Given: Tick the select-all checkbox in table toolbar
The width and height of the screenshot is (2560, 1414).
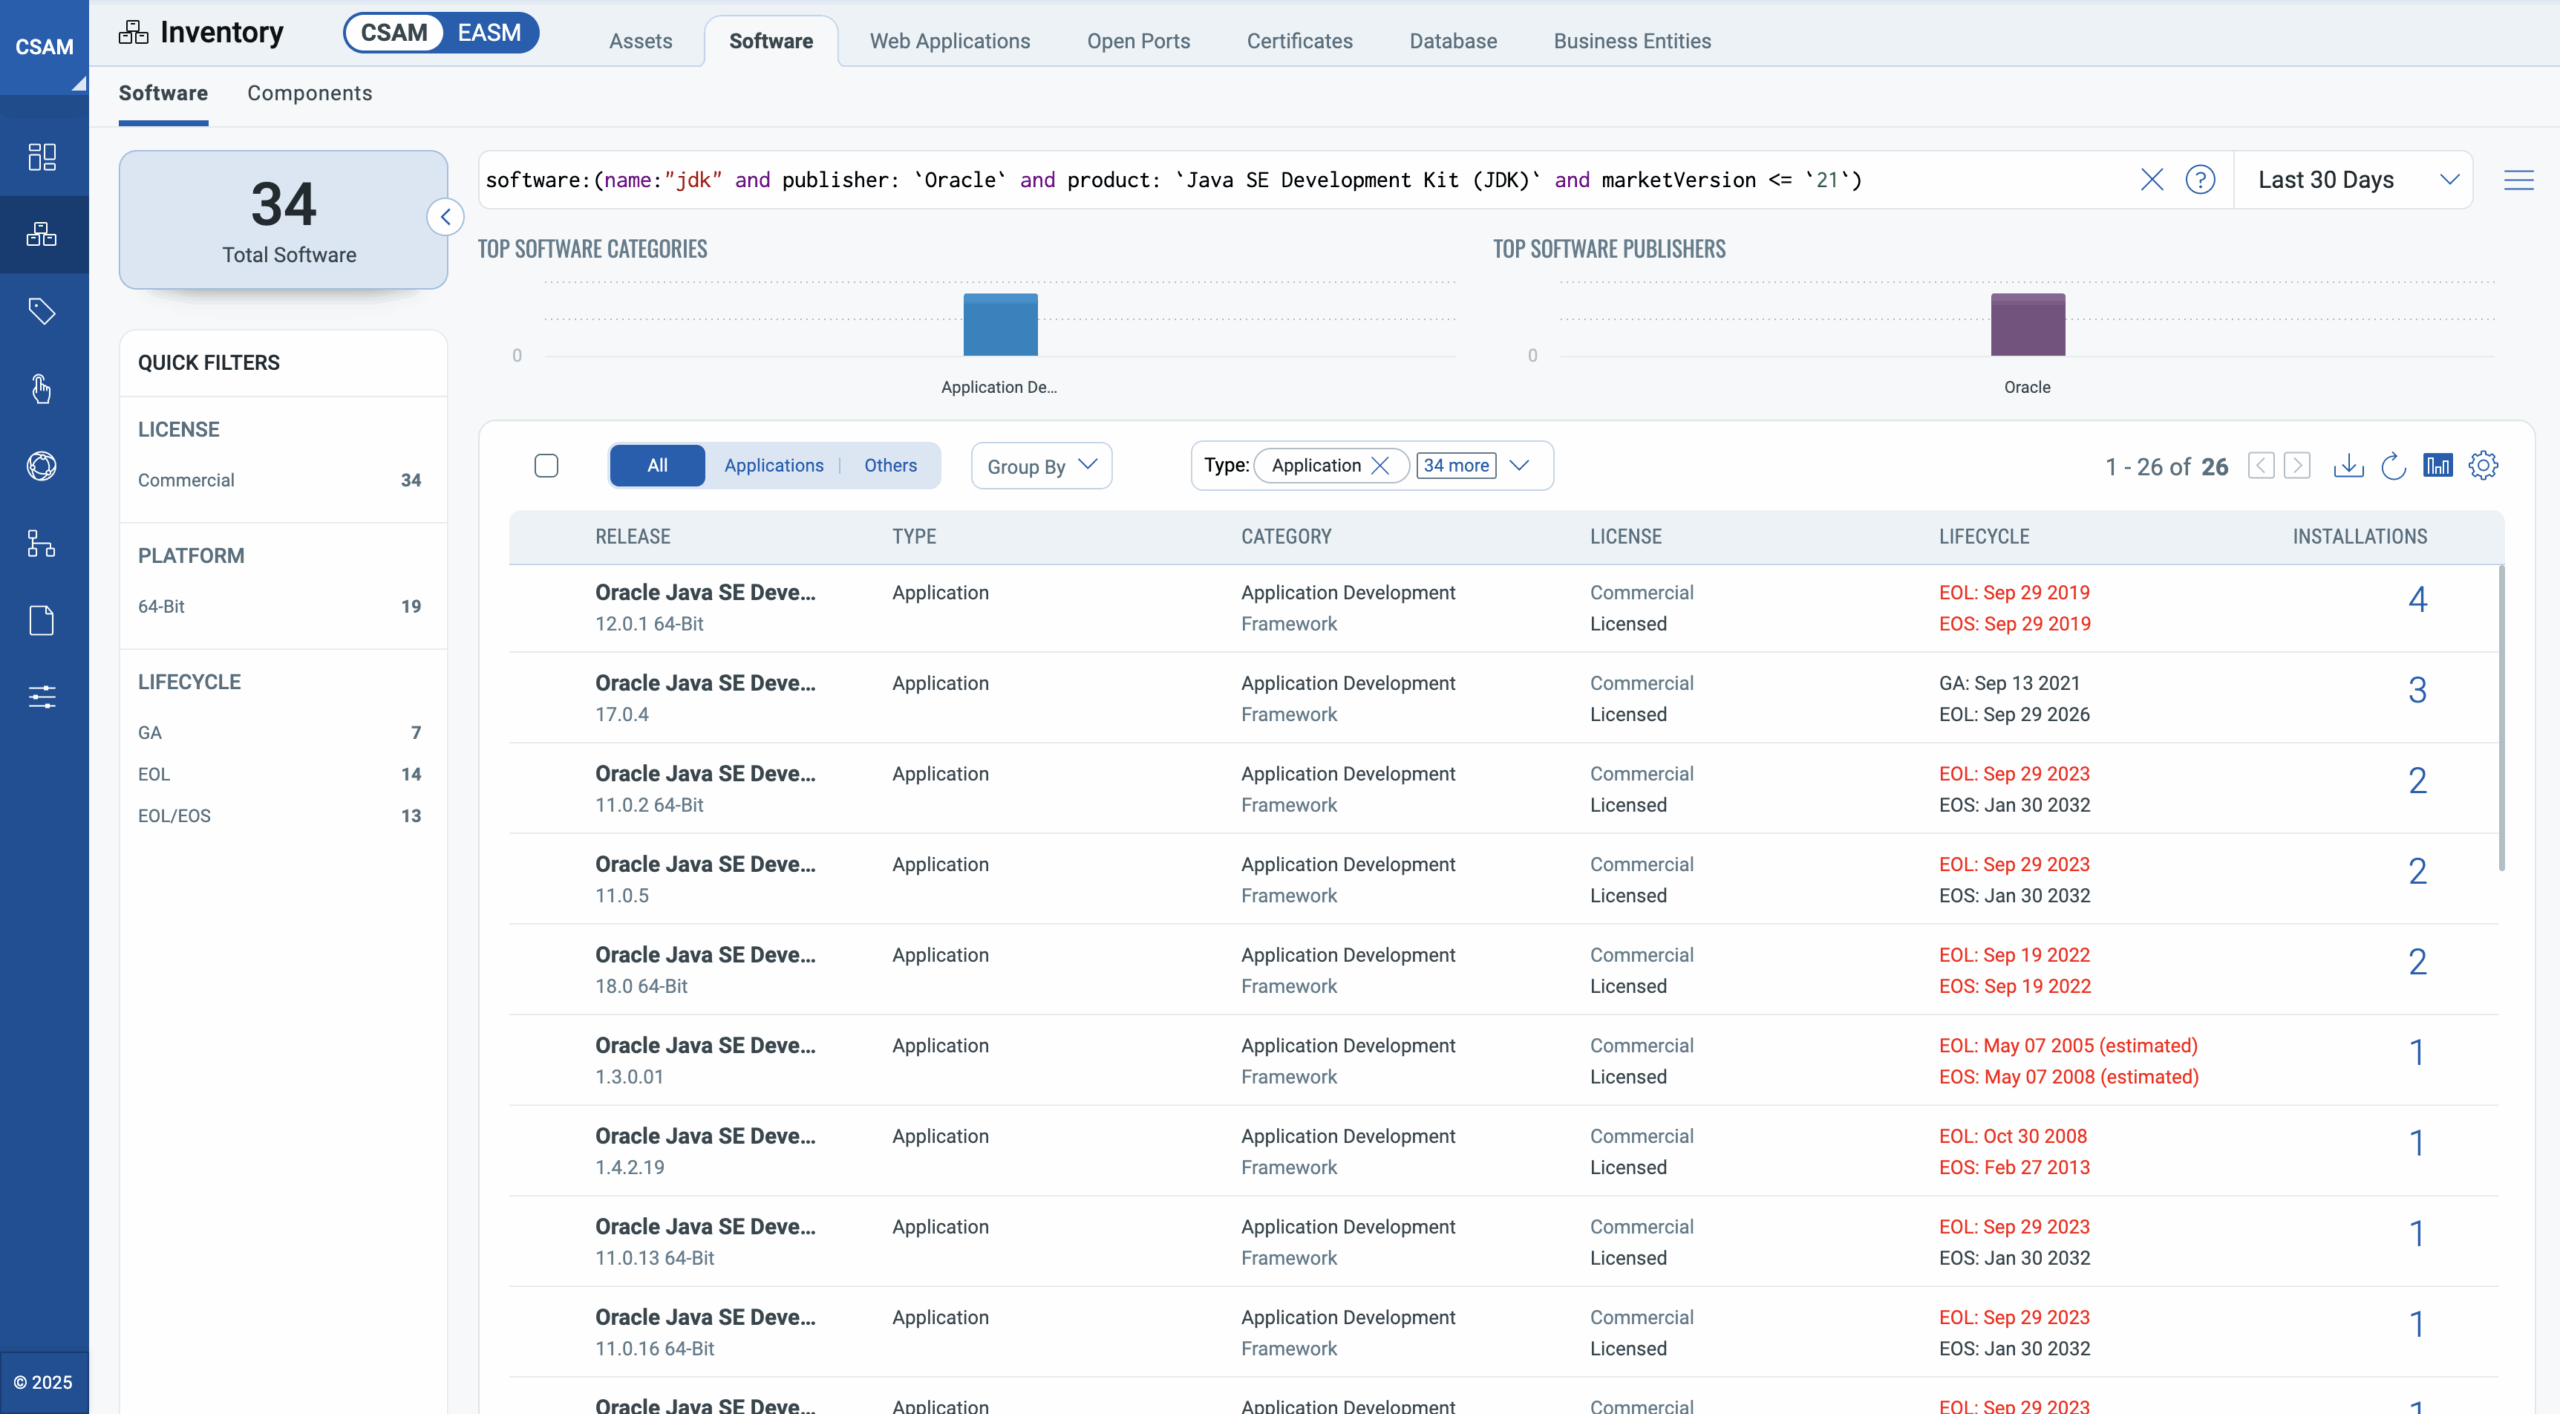Looking at the screenshot, I should click(546, 466).
